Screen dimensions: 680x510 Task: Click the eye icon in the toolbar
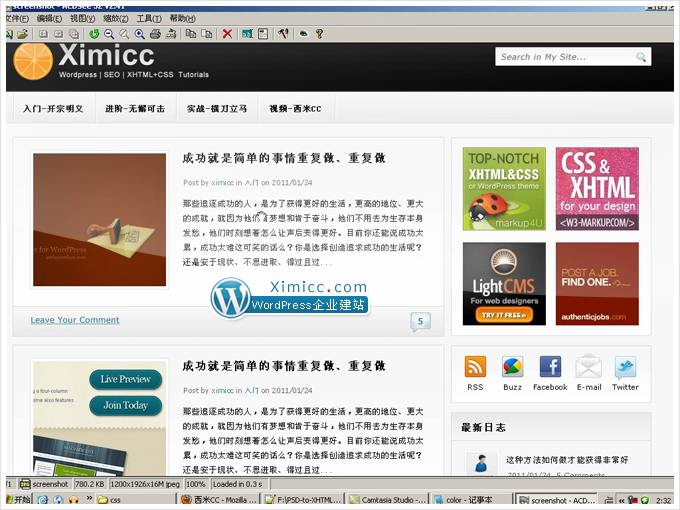(x=304, y=34)
